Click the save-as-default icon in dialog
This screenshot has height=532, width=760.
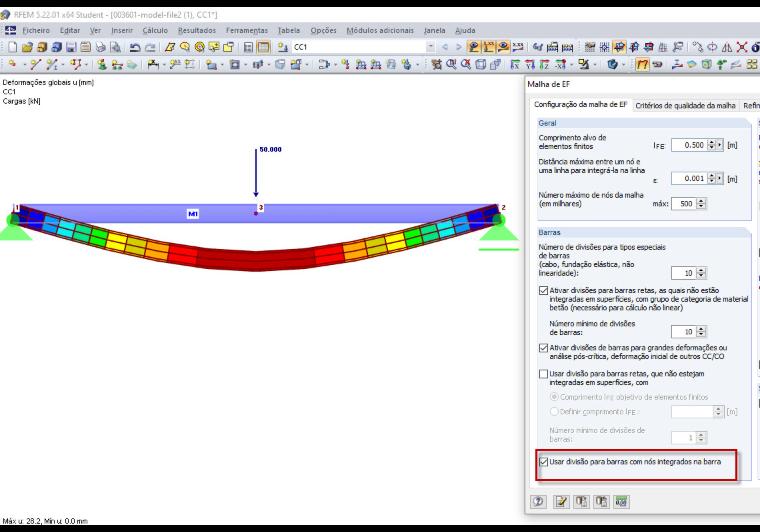tap(601, 502)
